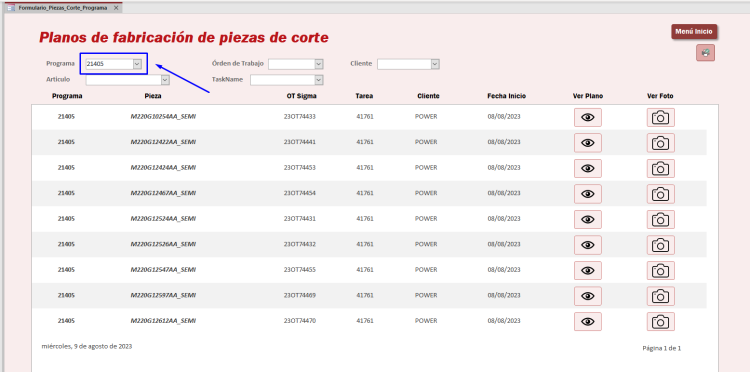Click OT Sigma value 23OT74433
Screen dimensions: 750x372
pyautogui.click(x=299, y=116)
